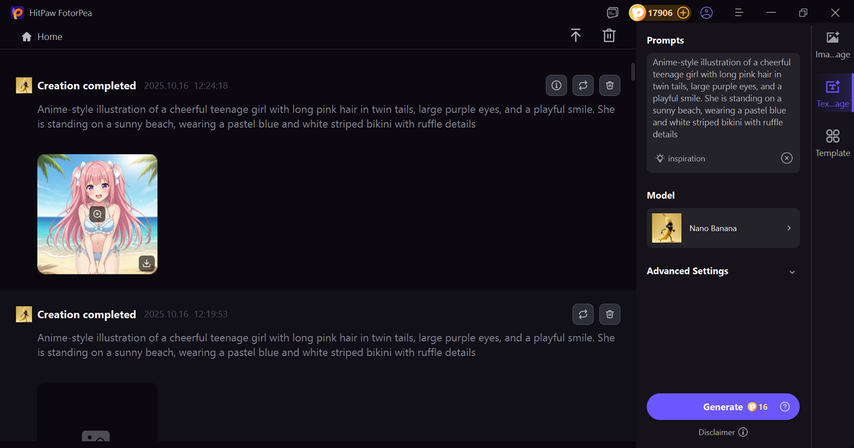Image resolution: width=854 pixels, height=448 pixels.
Task: Click the first Creation completed heading
Action: (87, 85)
